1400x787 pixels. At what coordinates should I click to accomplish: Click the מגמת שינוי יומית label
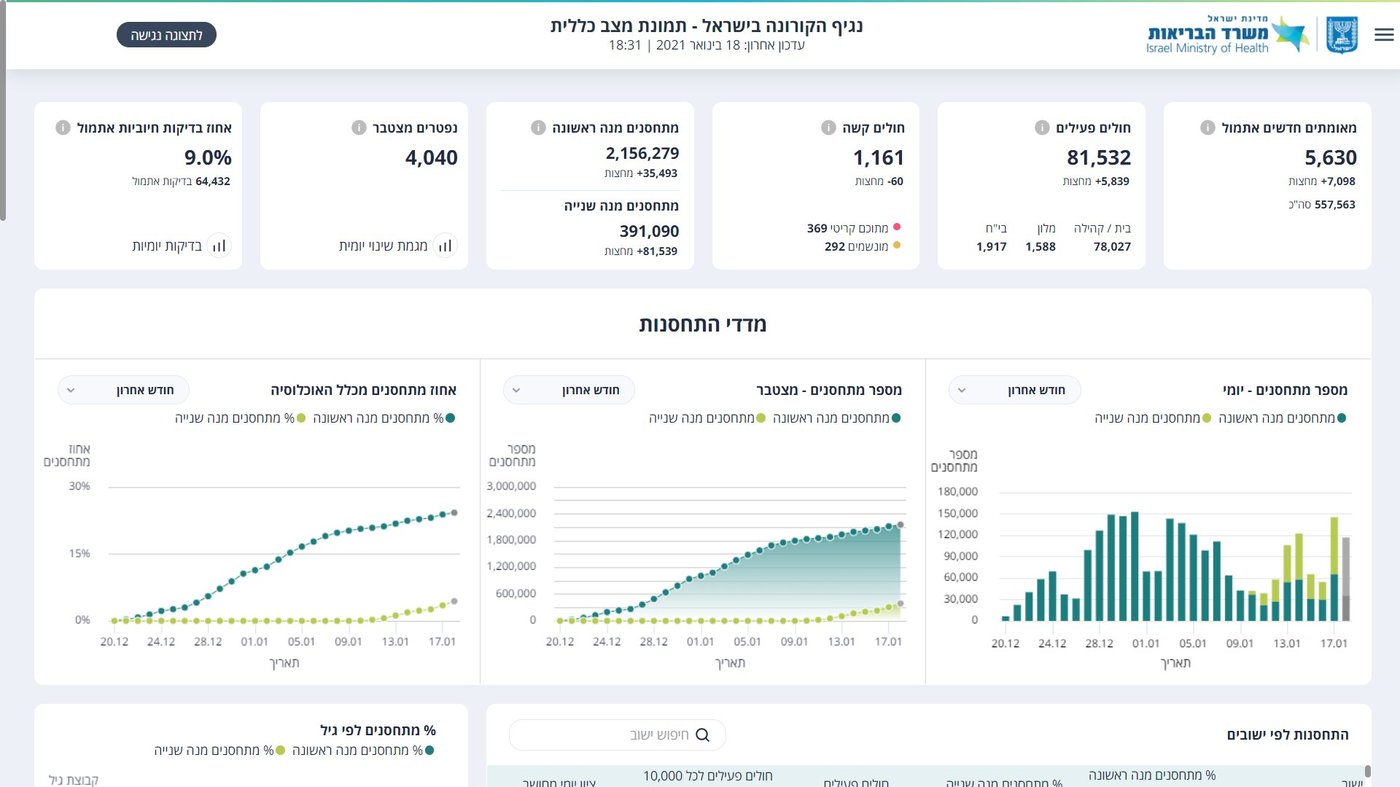click(383, 245)
